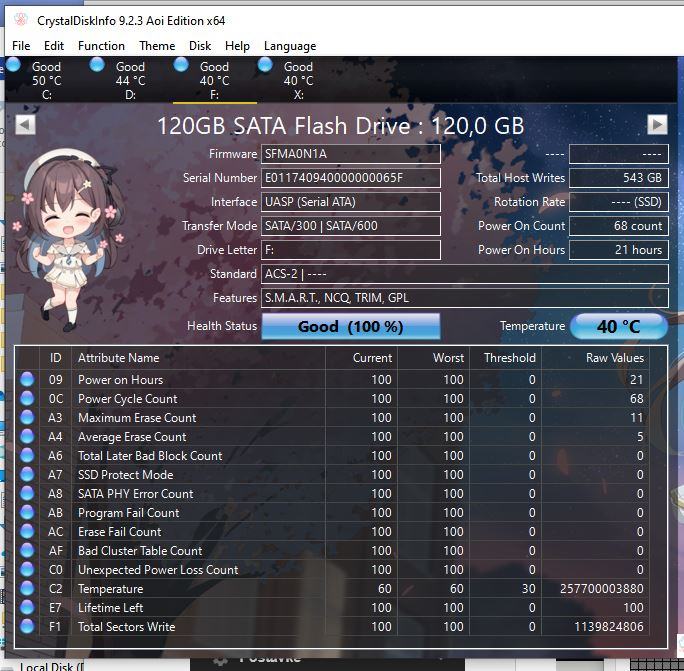
Task: Open the Language menu
Action: pos(290,46)
